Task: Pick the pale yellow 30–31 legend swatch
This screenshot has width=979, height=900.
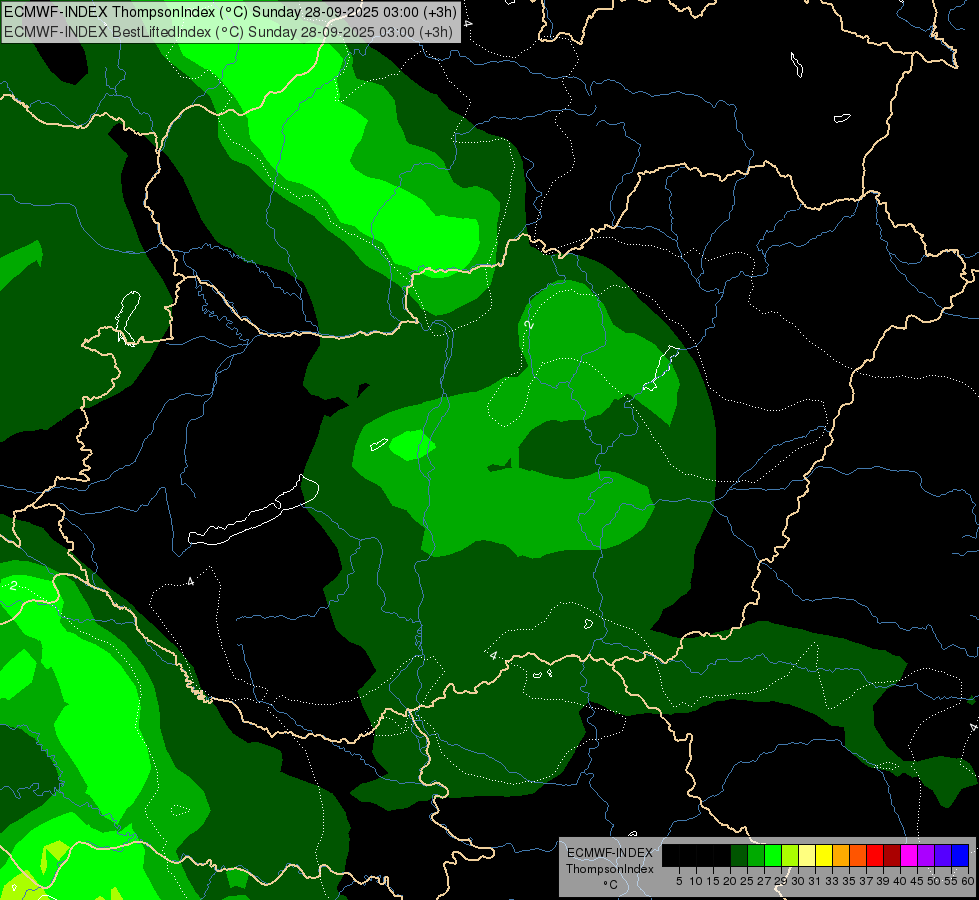Action: point(807,855)
